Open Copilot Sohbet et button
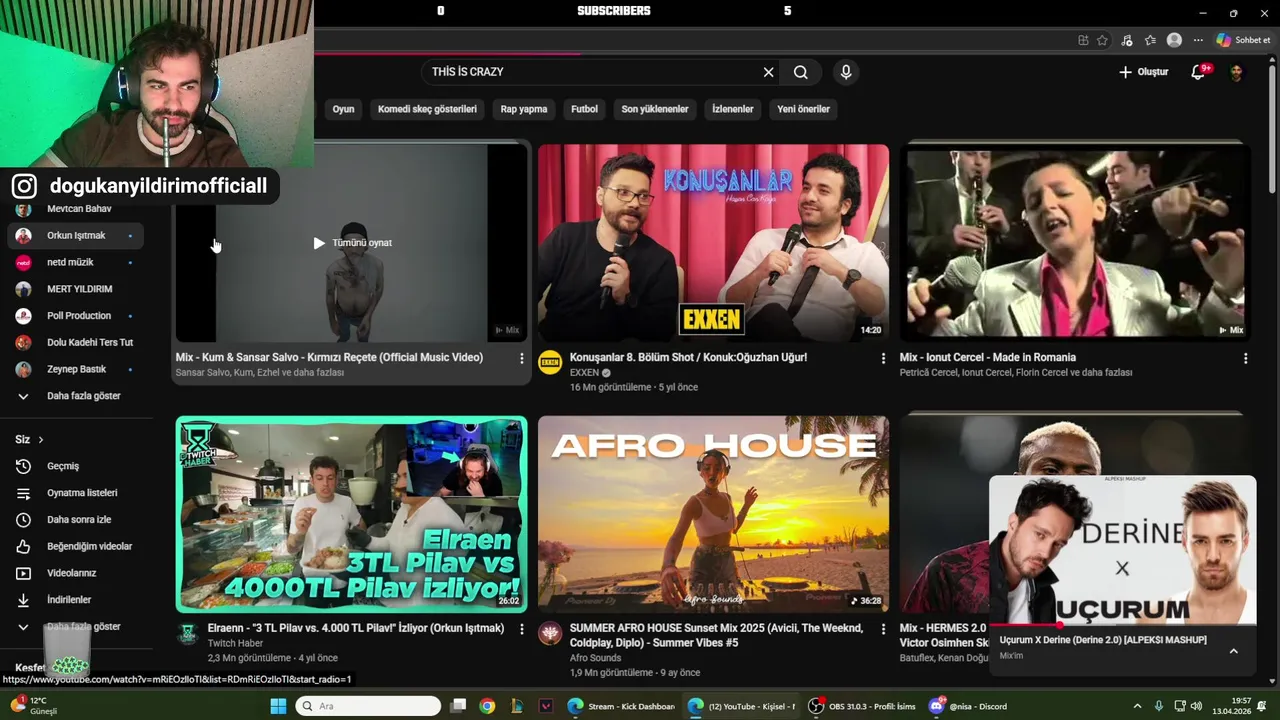 click(1243, 40)
